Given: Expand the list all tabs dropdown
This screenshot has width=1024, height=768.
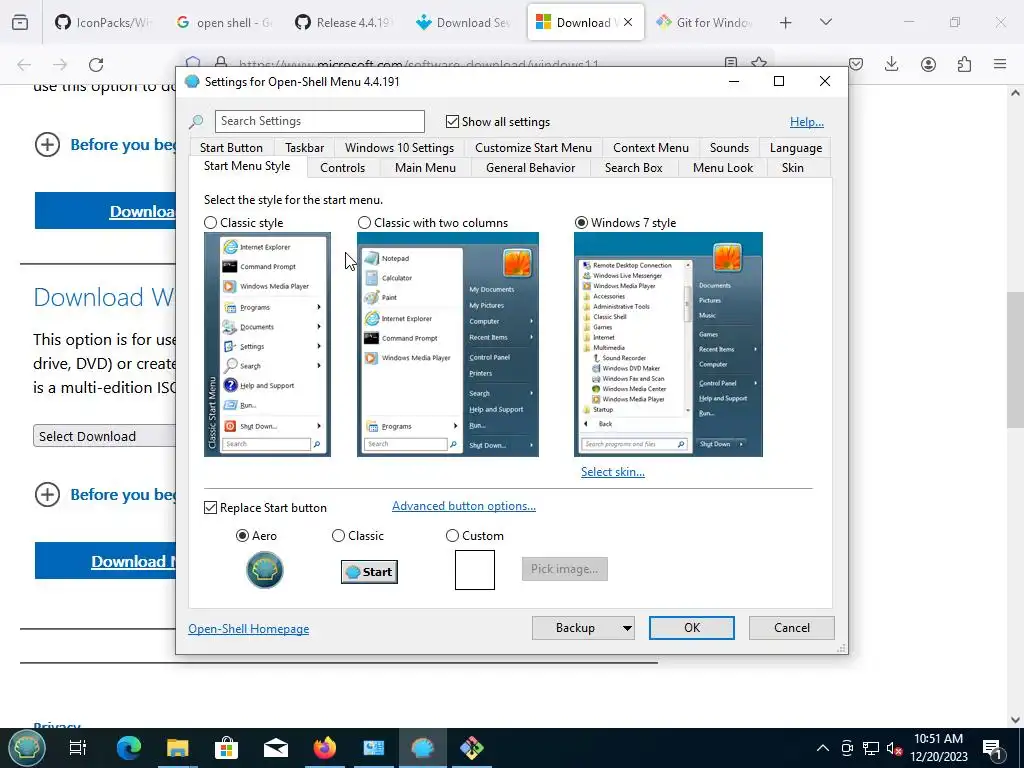Looking at the screenshot, I should 825,22.
